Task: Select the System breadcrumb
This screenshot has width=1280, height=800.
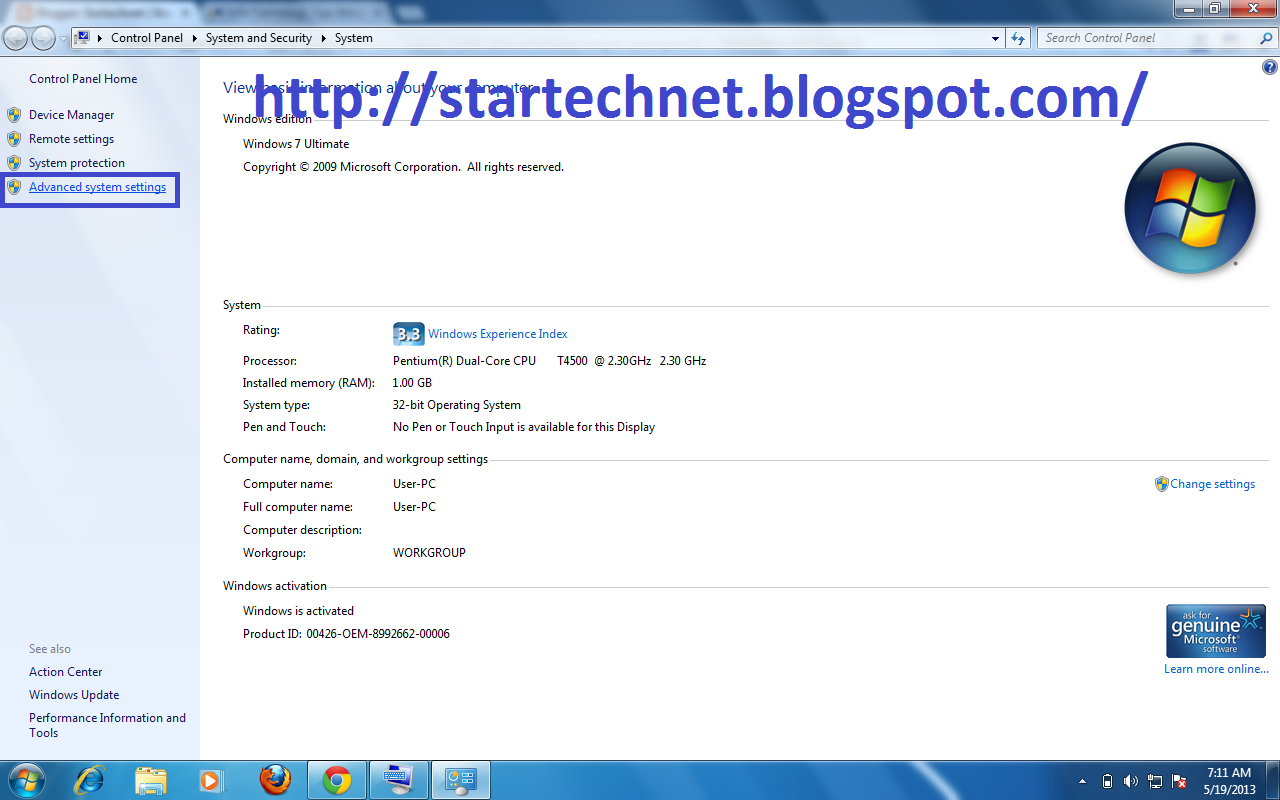Action: tap(354, 38)
